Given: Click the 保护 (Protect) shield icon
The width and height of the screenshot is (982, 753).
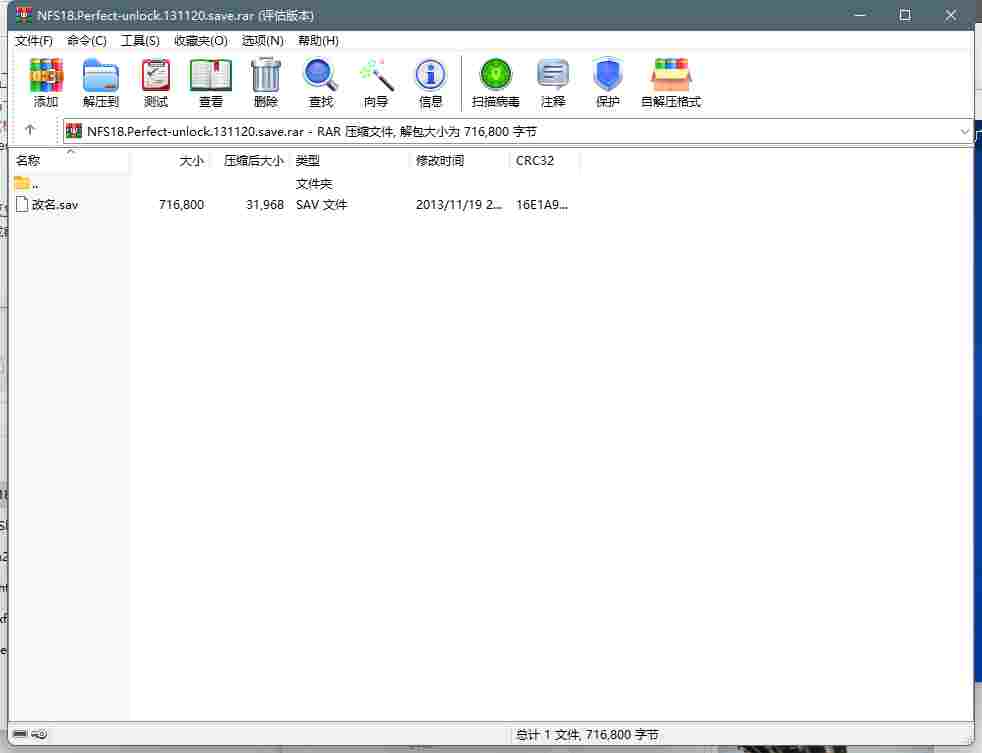Looking at the screenshot, I should click(607, 83).
